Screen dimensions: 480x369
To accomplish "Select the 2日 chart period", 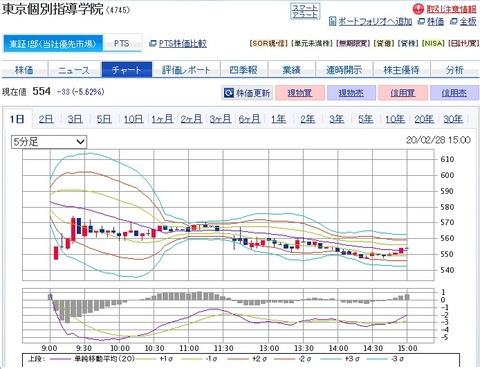I will tap(46, 119).
